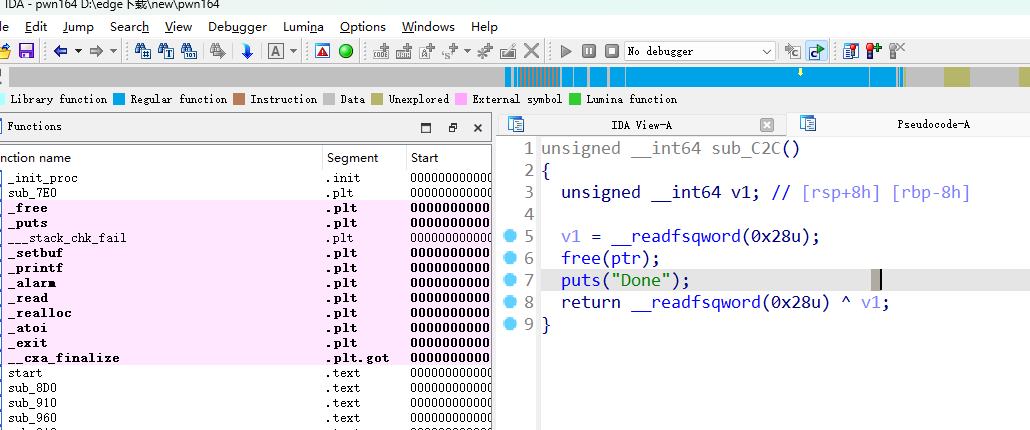Toggle the highlighted C with green arrow icon
The height and width of the screenshot is (430, 1030).
817,51
